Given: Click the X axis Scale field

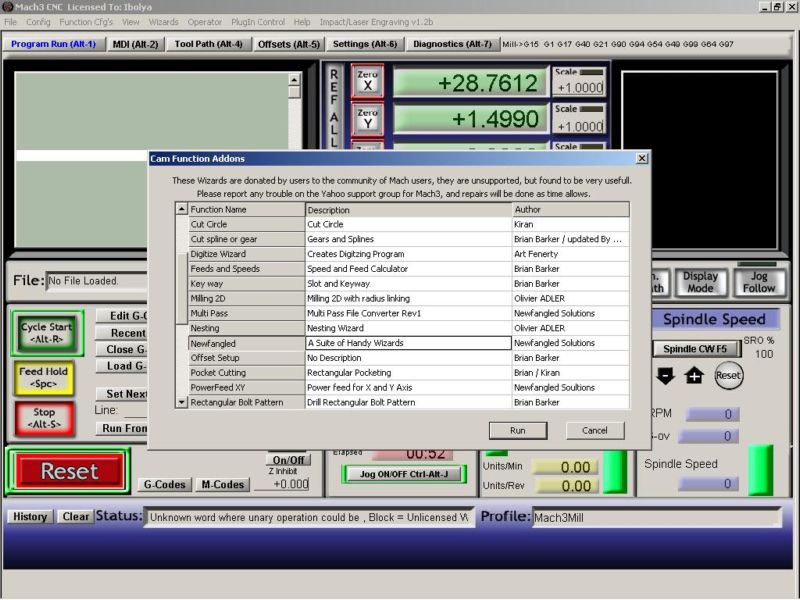Looking at the screenshot, I should [580, 88].
